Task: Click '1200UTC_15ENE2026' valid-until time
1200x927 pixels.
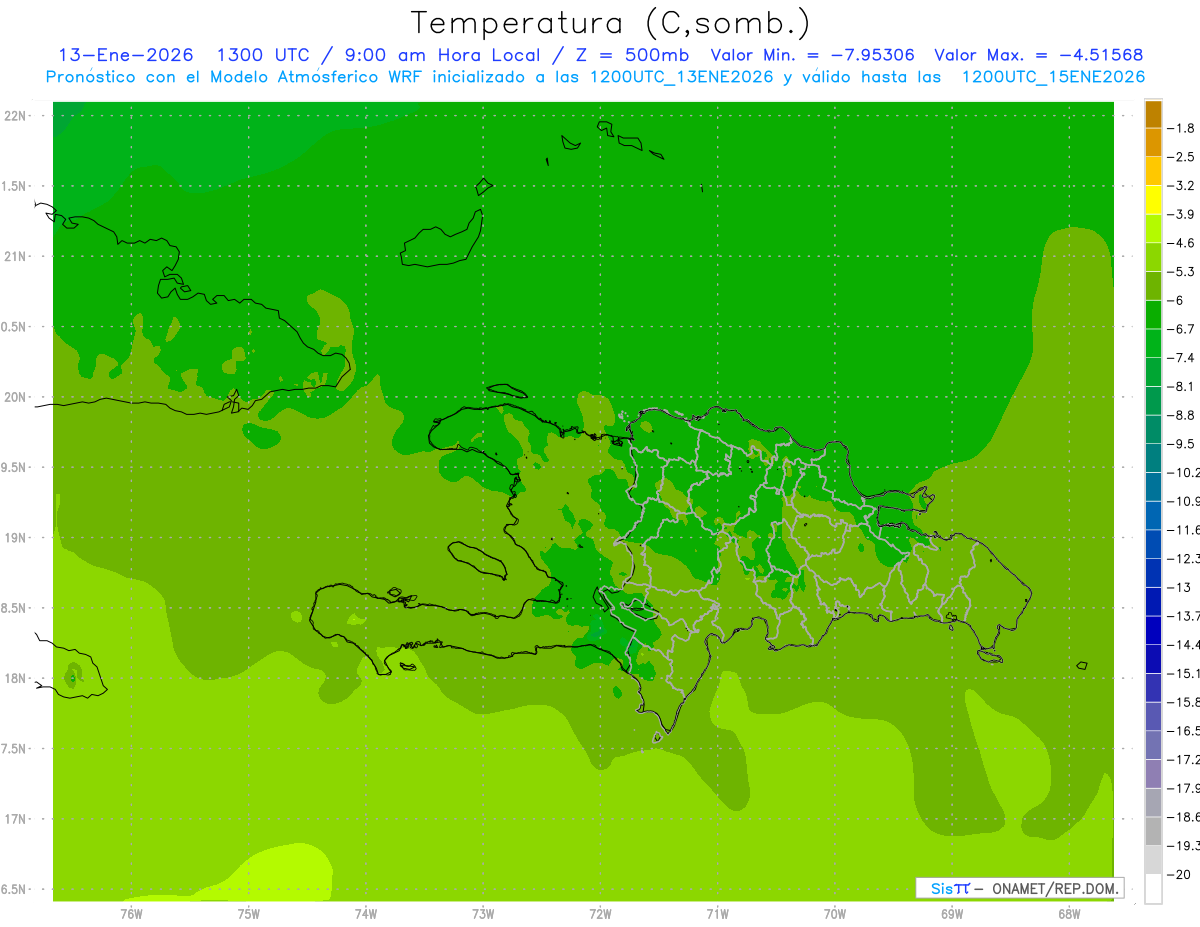Action: click(x=1053, y=77)
